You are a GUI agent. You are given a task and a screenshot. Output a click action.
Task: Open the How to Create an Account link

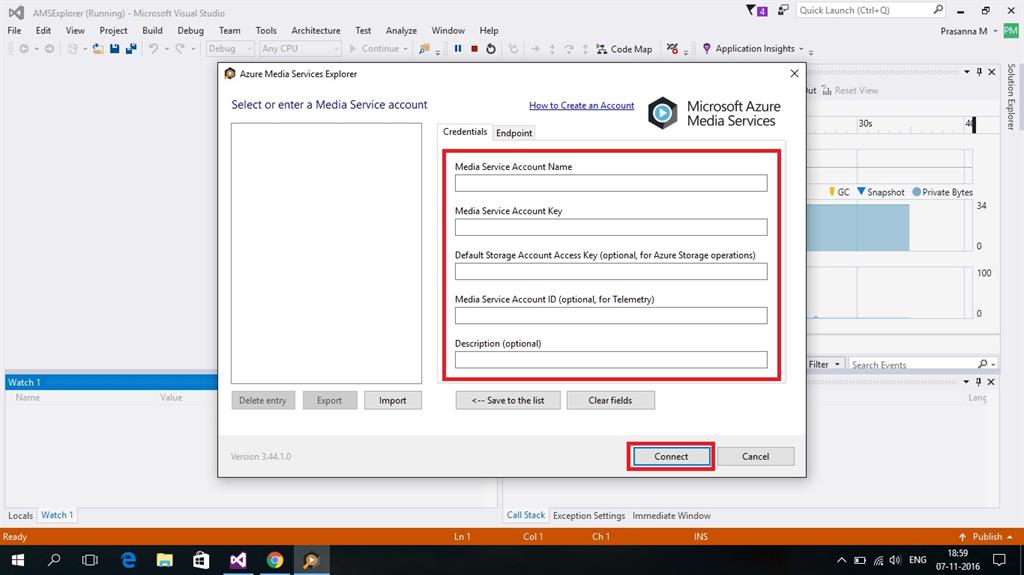tap(581, 105)
